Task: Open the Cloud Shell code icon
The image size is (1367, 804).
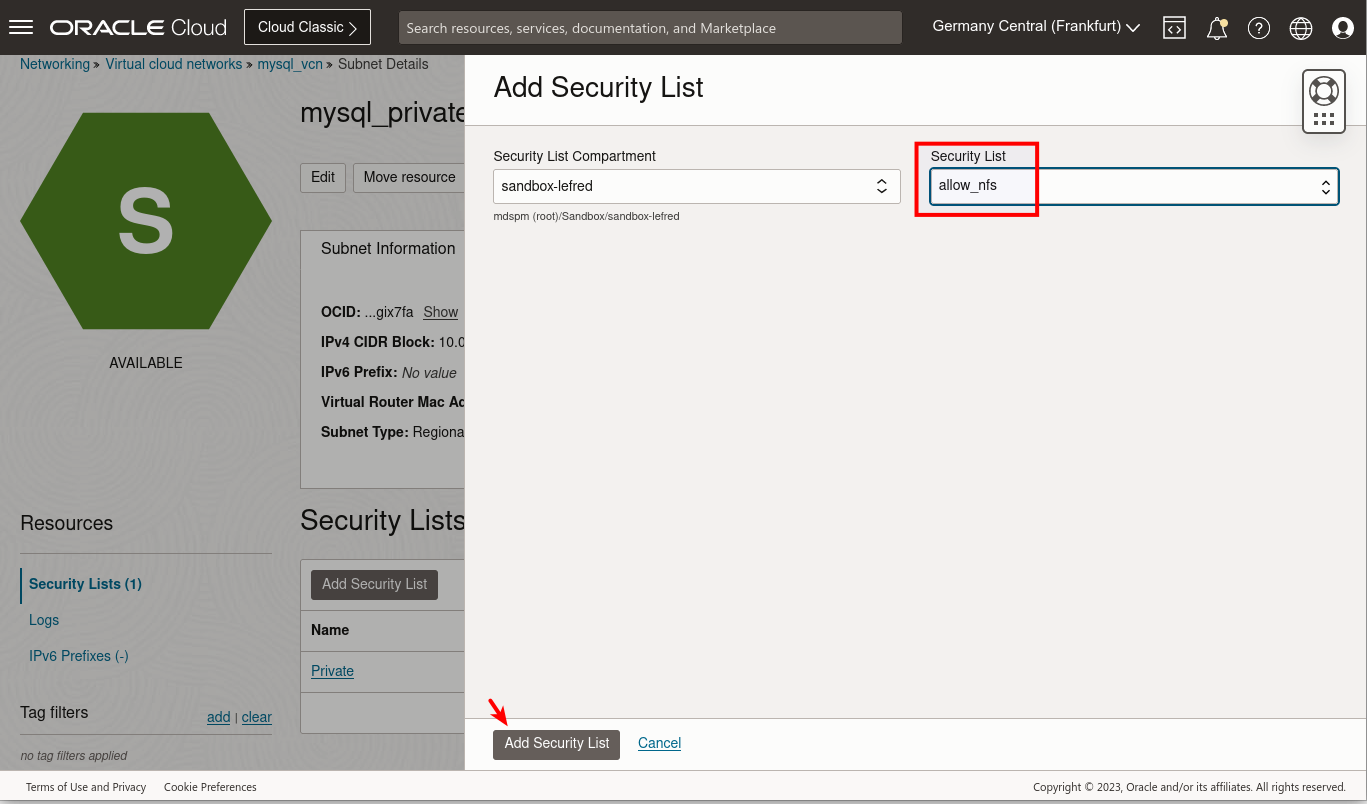Action: click(x=1174, y=28)
